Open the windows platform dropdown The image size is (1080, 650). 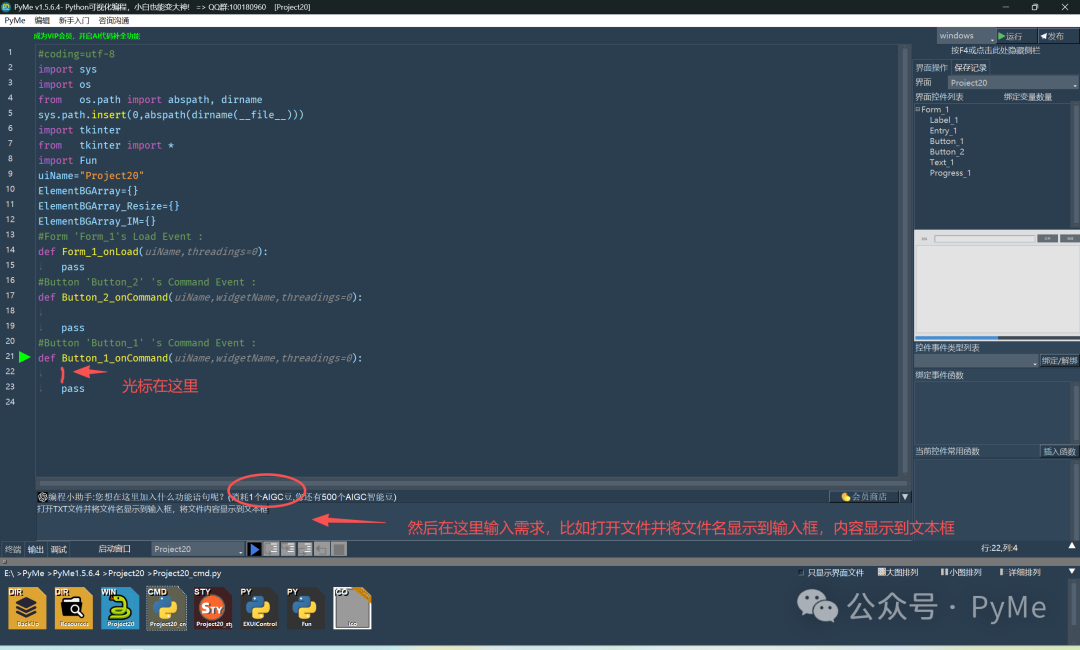(966, 36)
